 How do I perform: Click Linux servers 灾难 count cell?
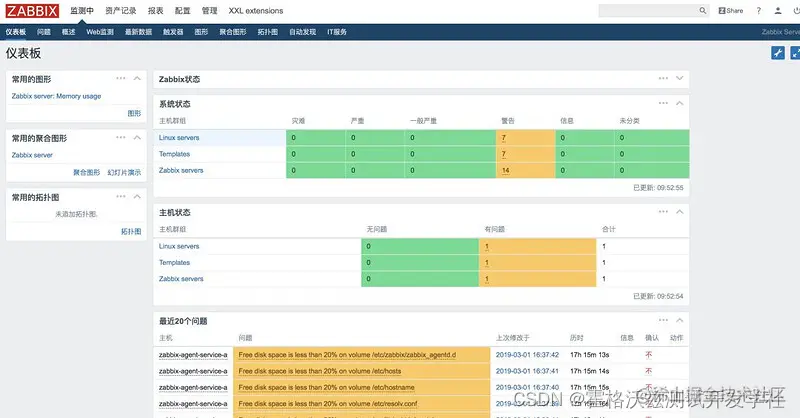pyautogui.click(x=316, y=138)
